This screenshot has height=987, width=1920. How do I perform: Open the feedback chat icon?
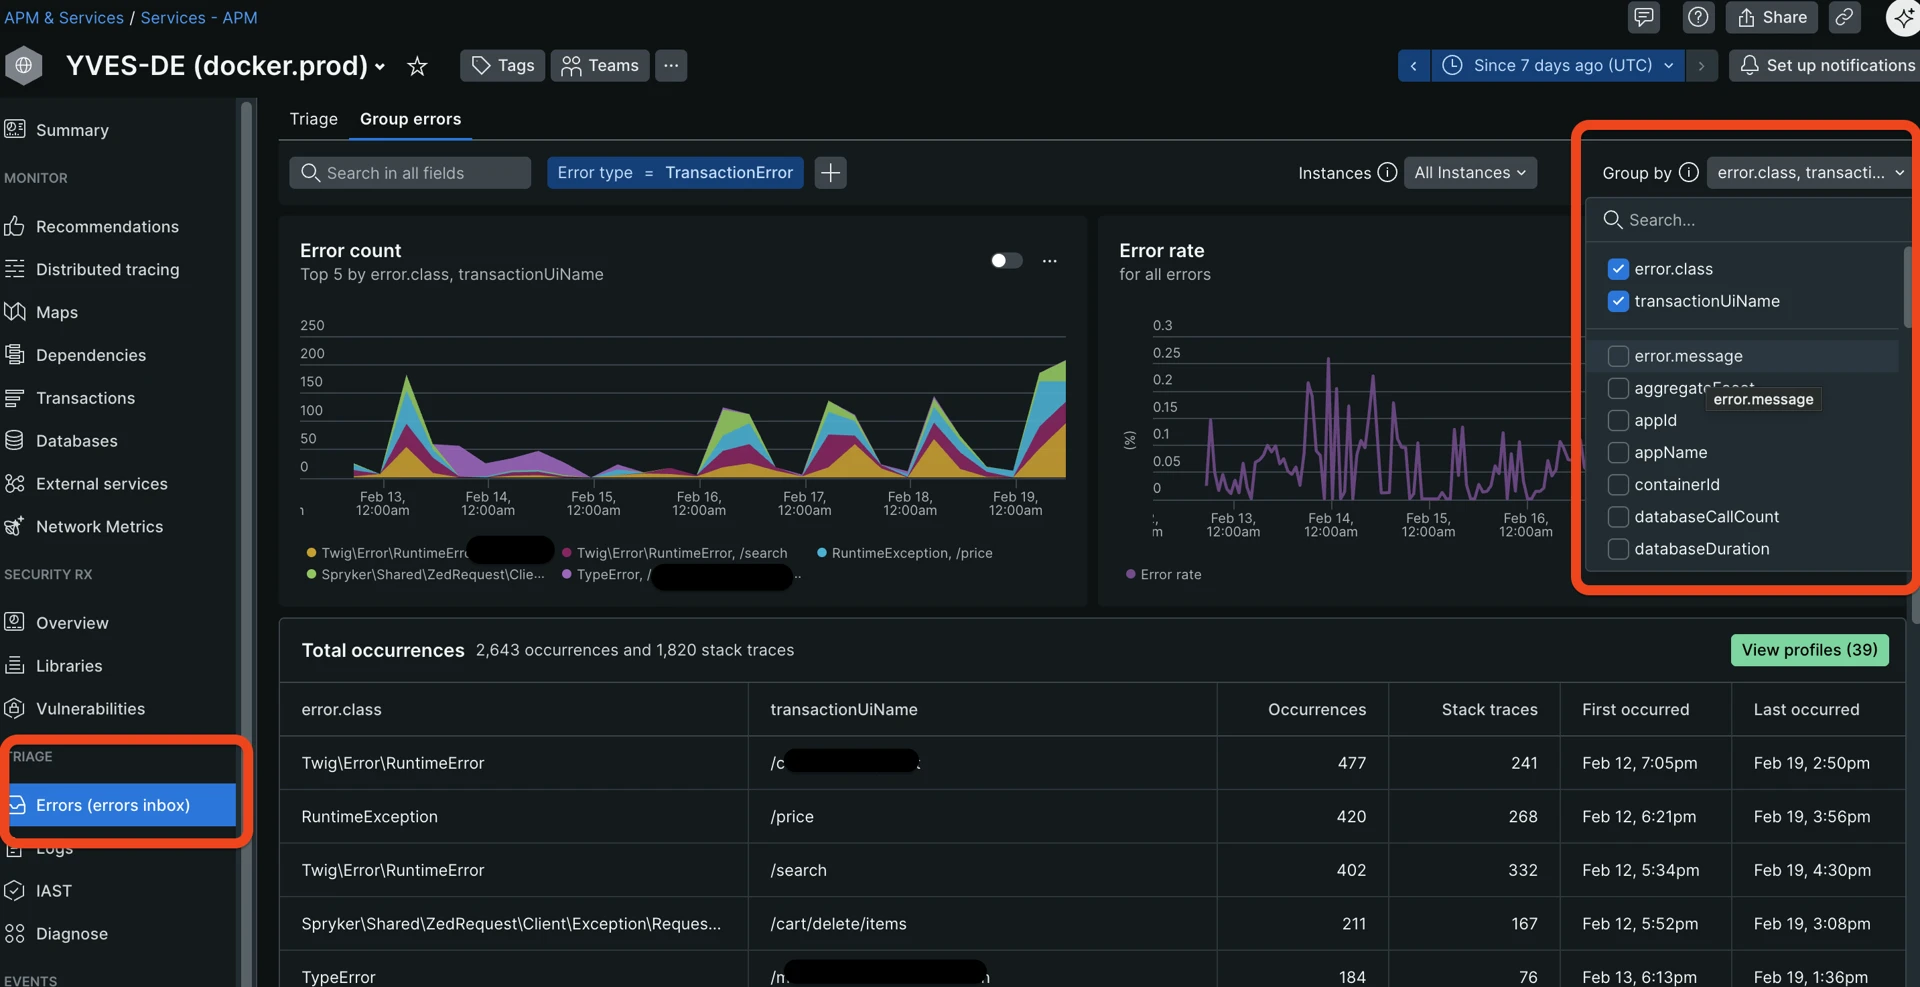1643,17
